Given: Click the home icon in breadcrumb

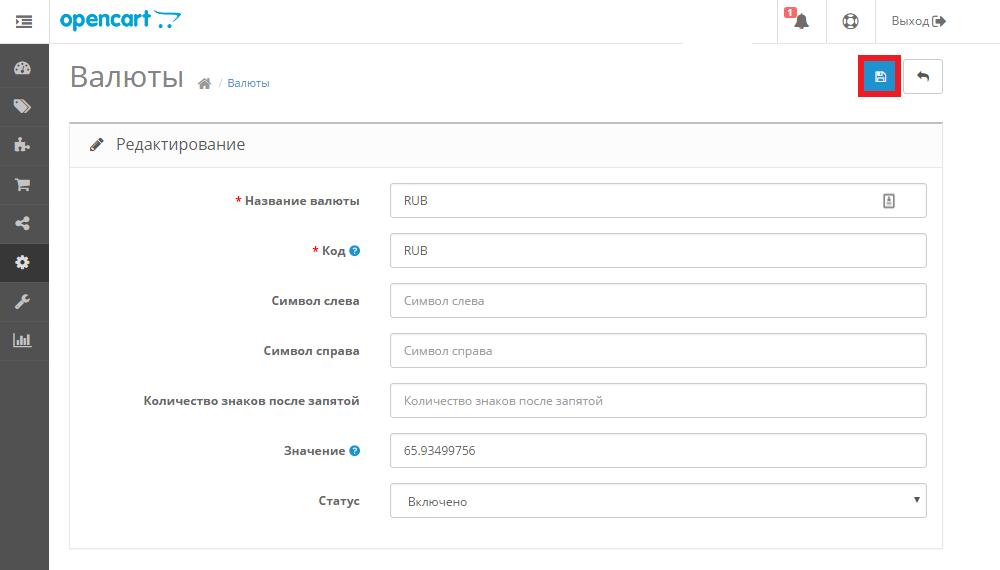Looking at the screenshot, I should [204, 84].
